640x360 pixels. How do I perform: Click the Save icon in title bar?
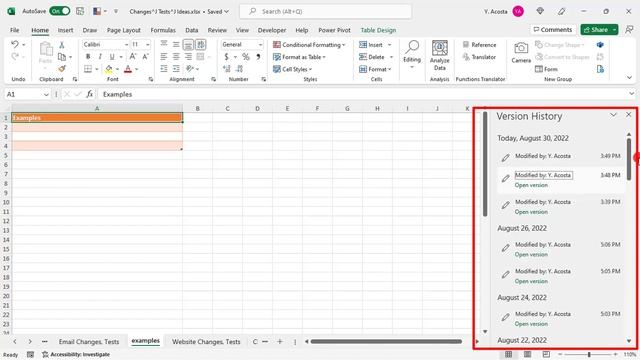pos(80,11)
